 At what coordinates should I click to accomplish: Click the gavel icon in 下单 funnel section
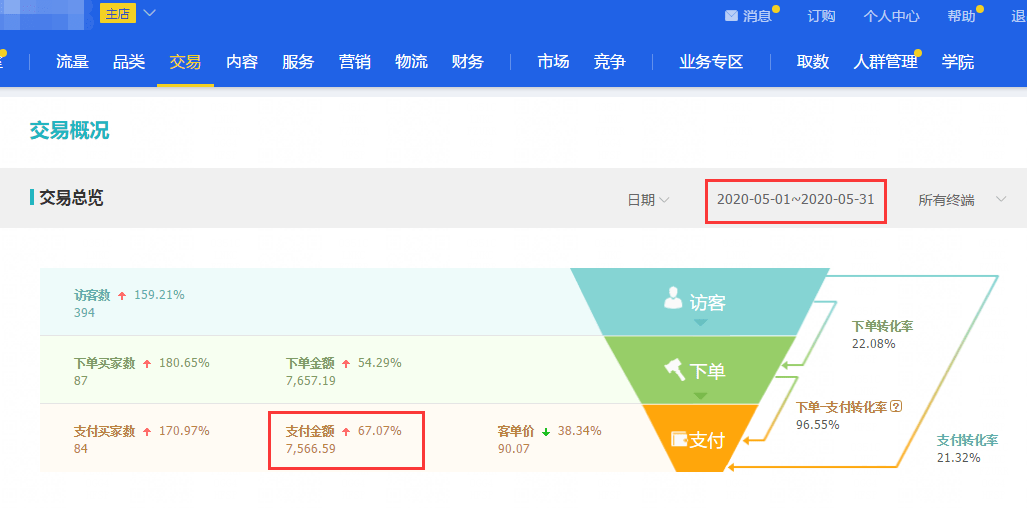(x=675, y=371)
